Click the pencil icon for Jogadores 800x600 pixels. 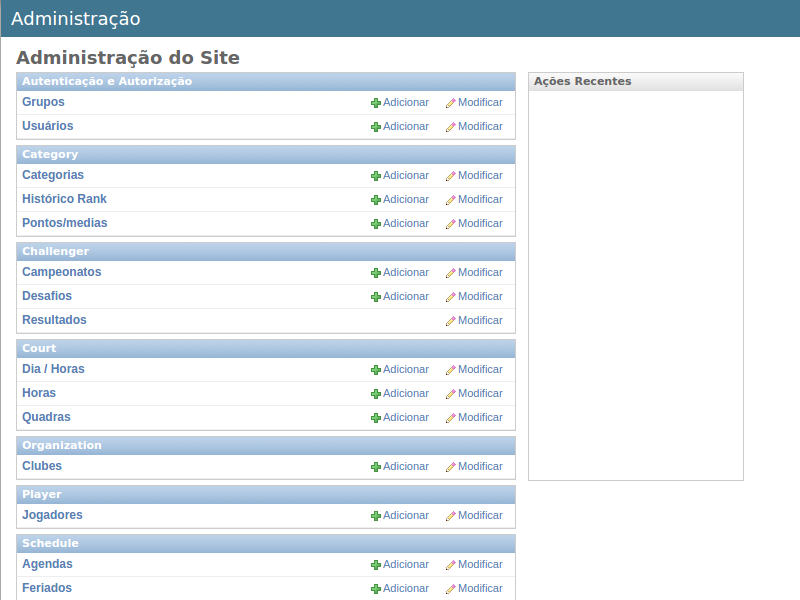coord(451,516)
